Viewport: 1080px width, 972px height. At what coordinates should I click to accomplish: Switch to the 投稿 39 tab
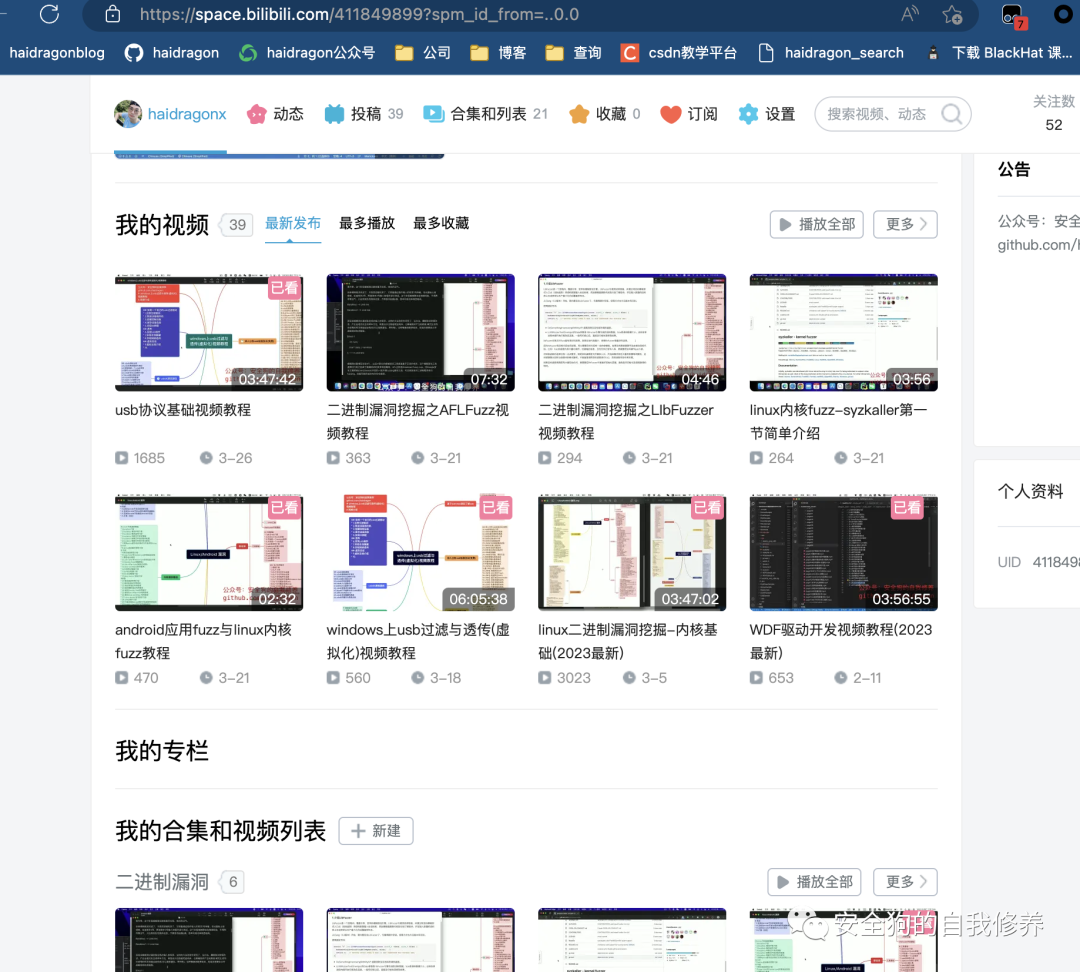[364, 114]
